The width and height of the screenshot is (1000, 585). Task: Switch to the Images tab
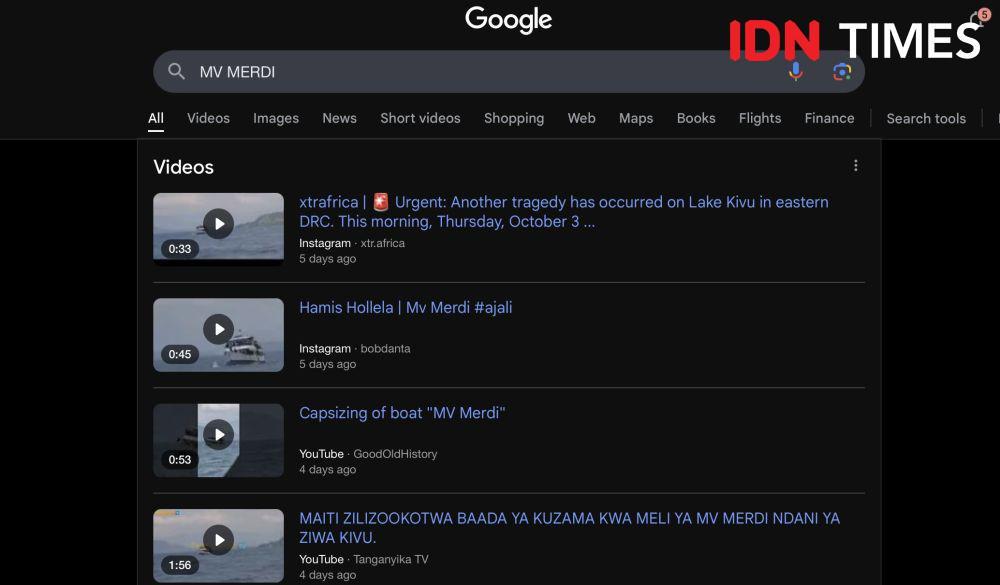[x=276, y=118]
